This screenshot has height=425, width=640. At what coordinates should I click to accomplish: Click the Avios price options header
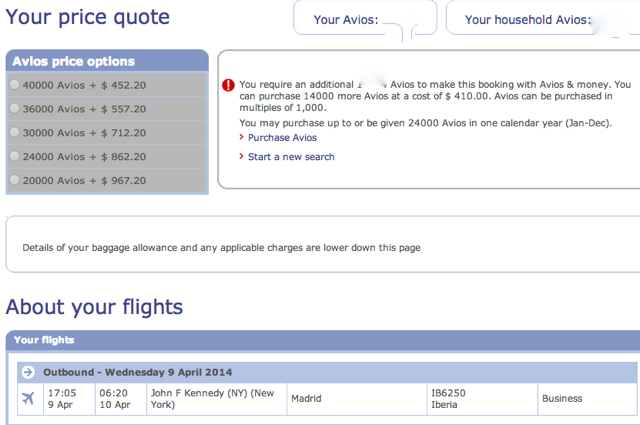click(107, 61)
